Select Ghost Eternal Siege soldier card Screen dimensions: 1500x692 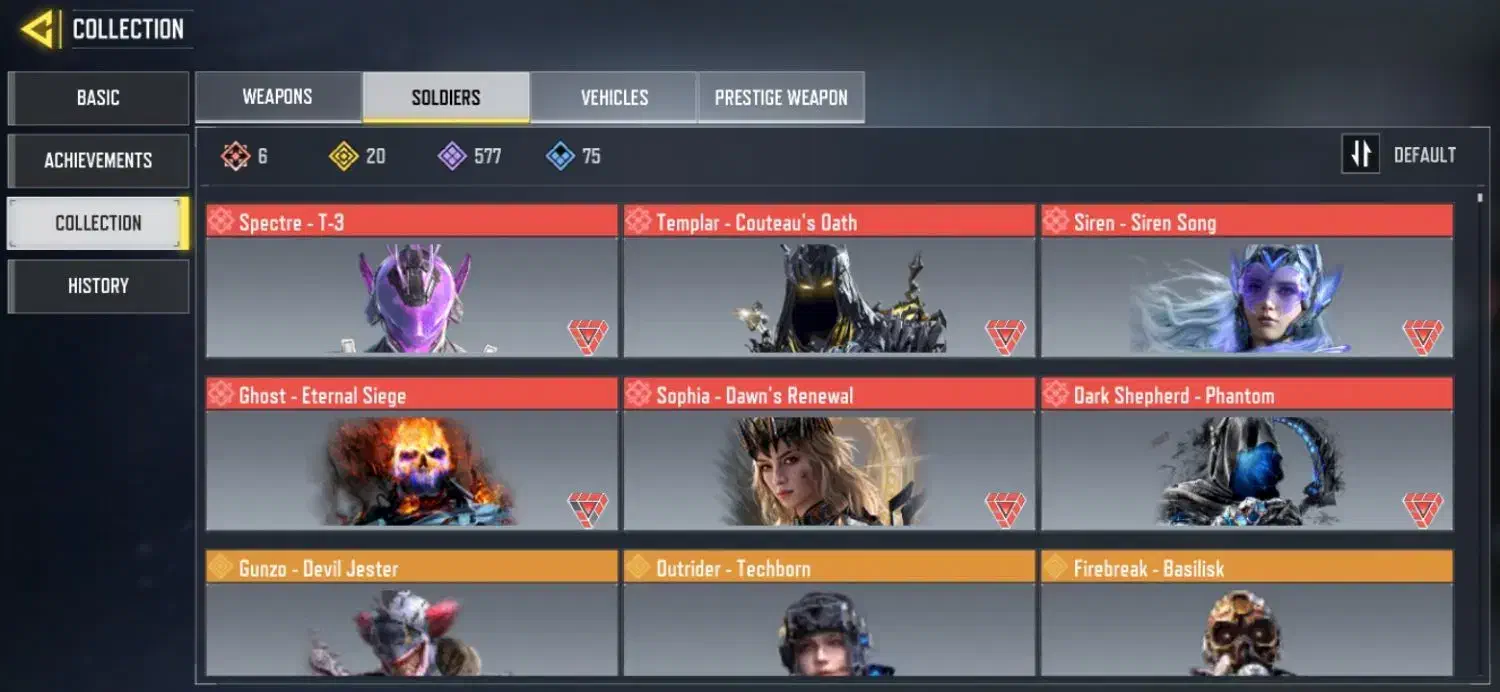coord(412,454)
